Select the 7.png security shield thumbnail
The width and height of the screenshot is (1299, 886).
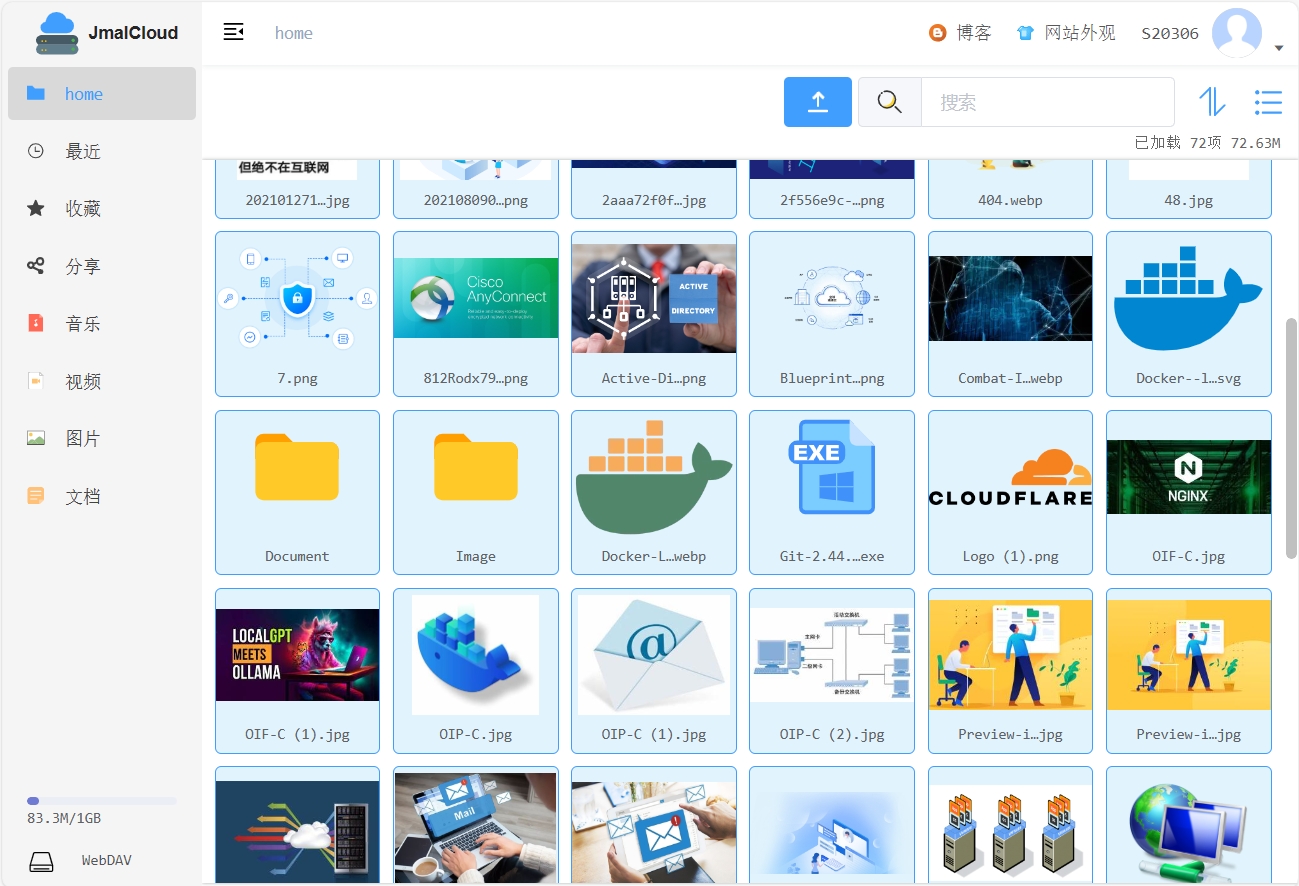pyautogui.click(x=297, y=298)
